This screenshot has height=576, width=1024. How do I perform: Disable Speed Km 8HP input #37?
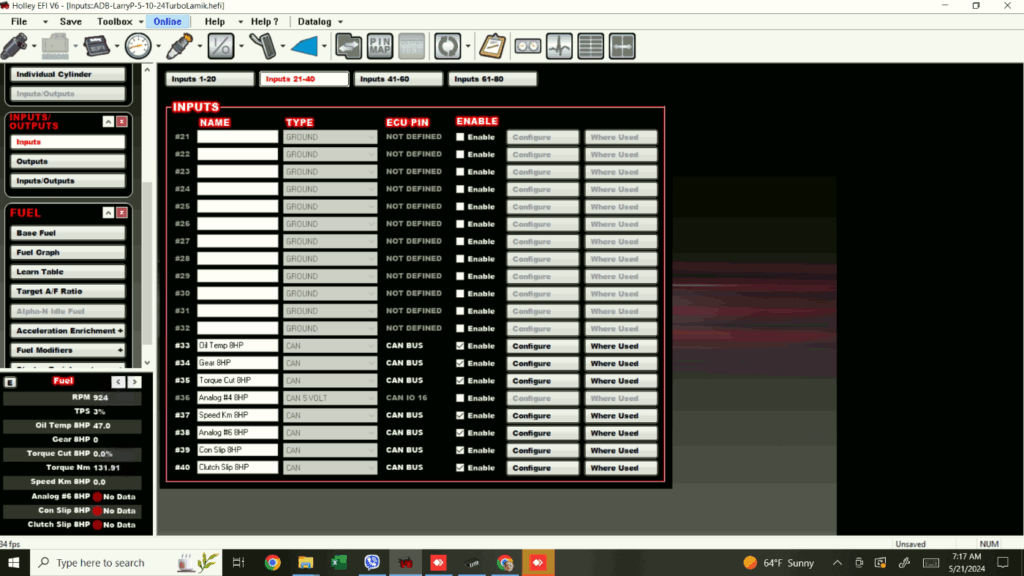click(460, 415)
